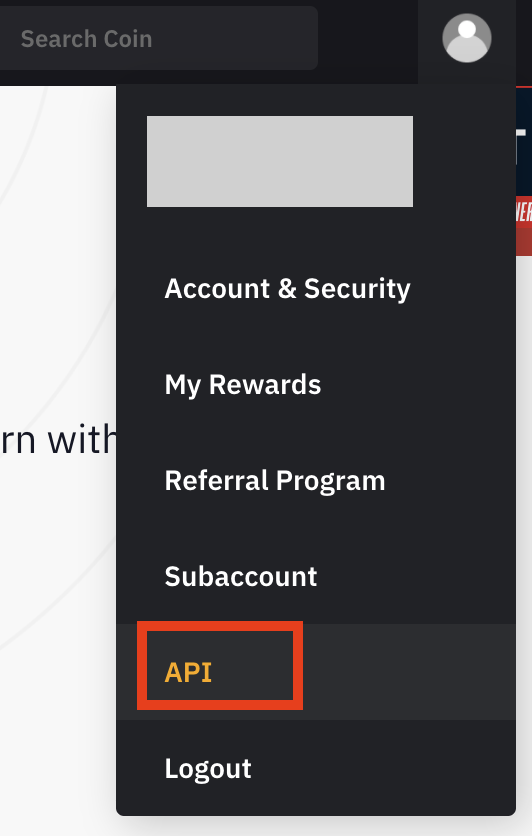The width and height of the screenshot is (532, 836).
Task: Click empty space right of Subaccount entry
Action: click(416, 576)
